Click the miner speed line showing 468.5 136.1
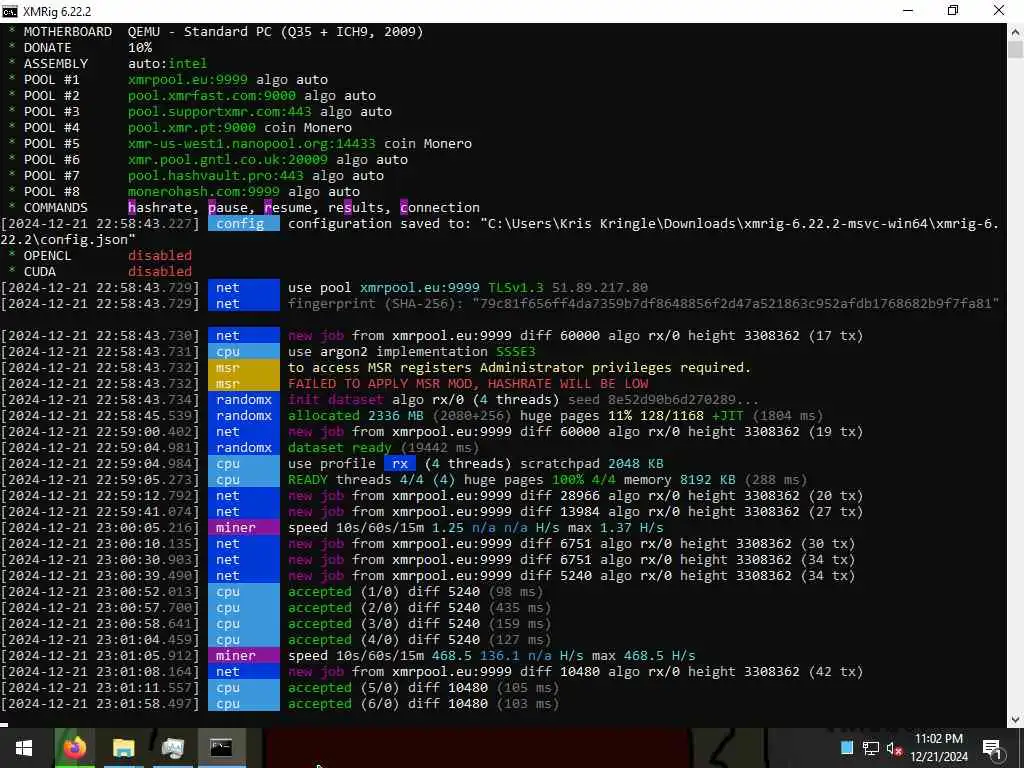This screenshot has width=1024, height=768. (492, 656)
